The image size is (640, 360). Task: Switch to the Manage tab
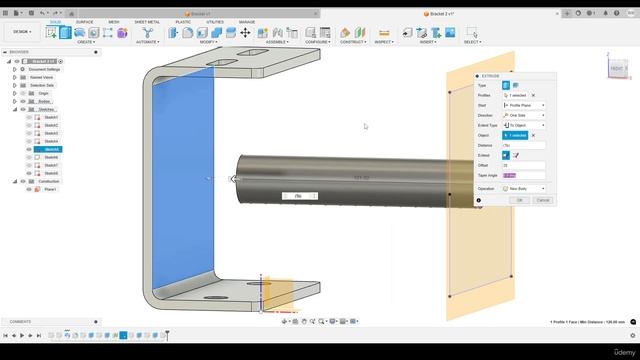click(247, 22)
